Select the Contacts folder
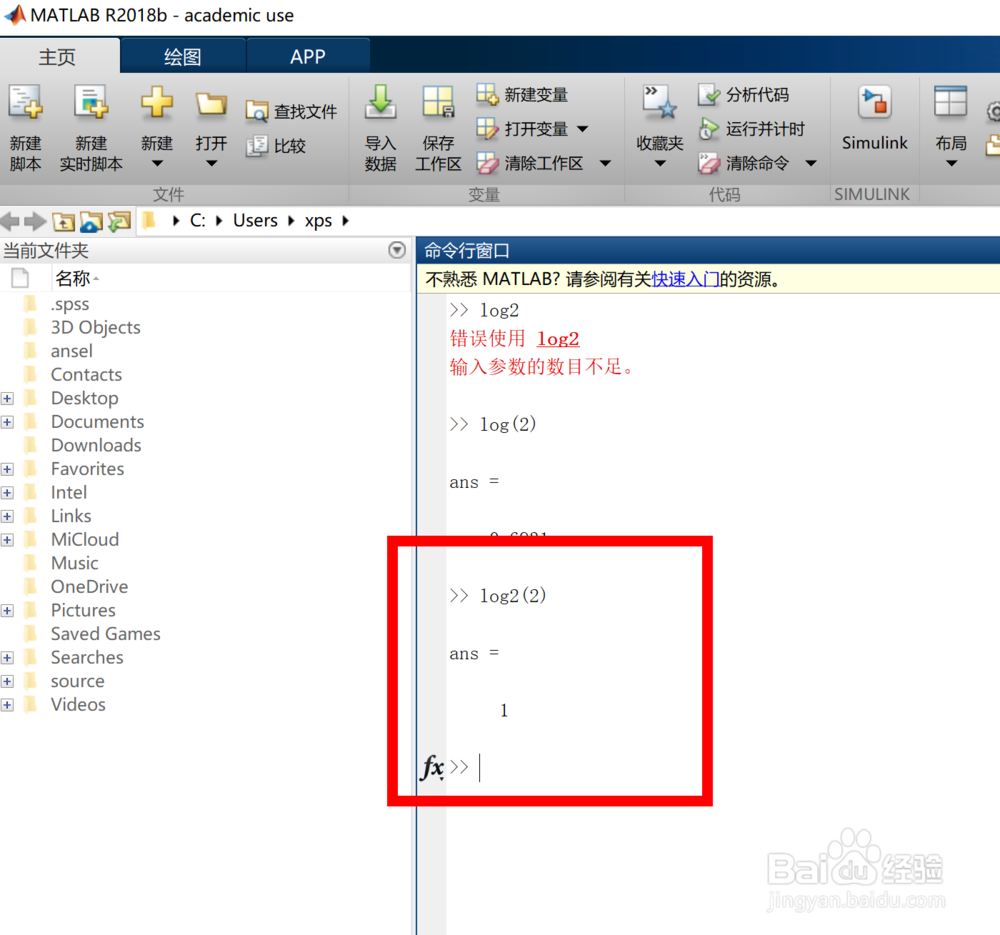 coord(86,375)
